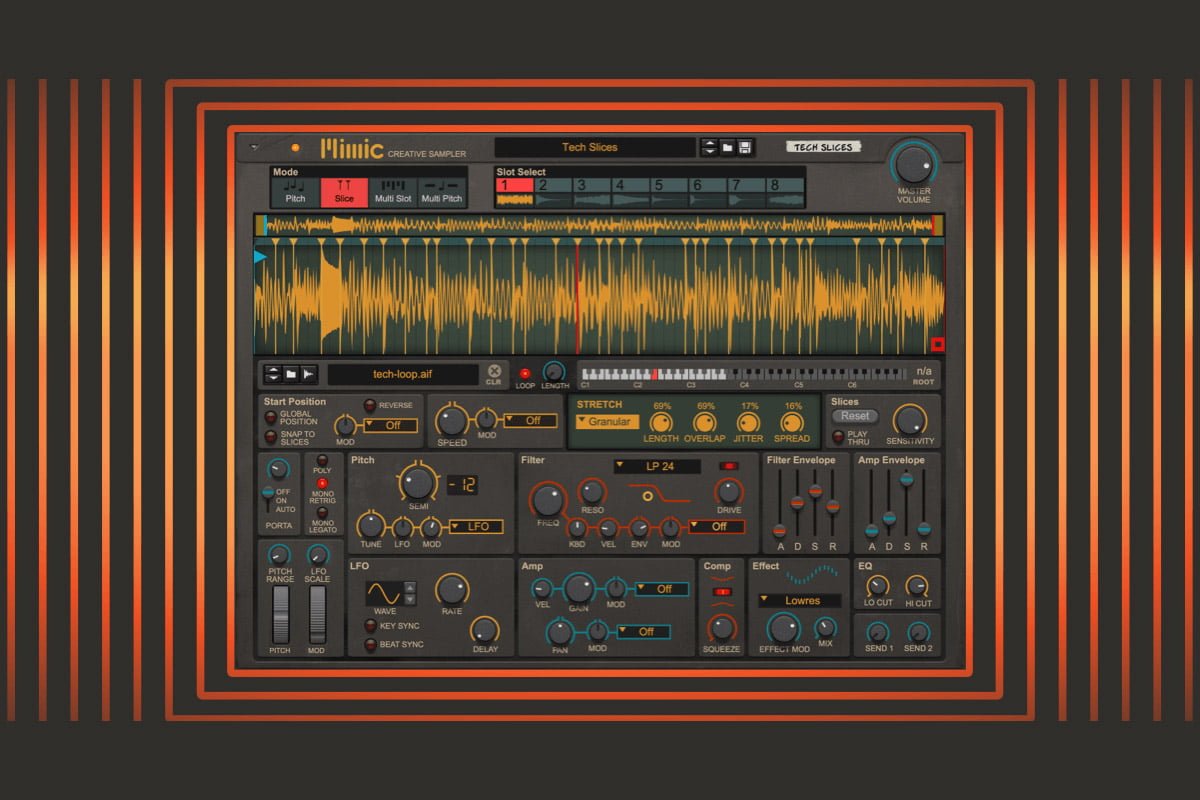
Task: Click the red end marker square in waveform
Action: tap(937, 345)
